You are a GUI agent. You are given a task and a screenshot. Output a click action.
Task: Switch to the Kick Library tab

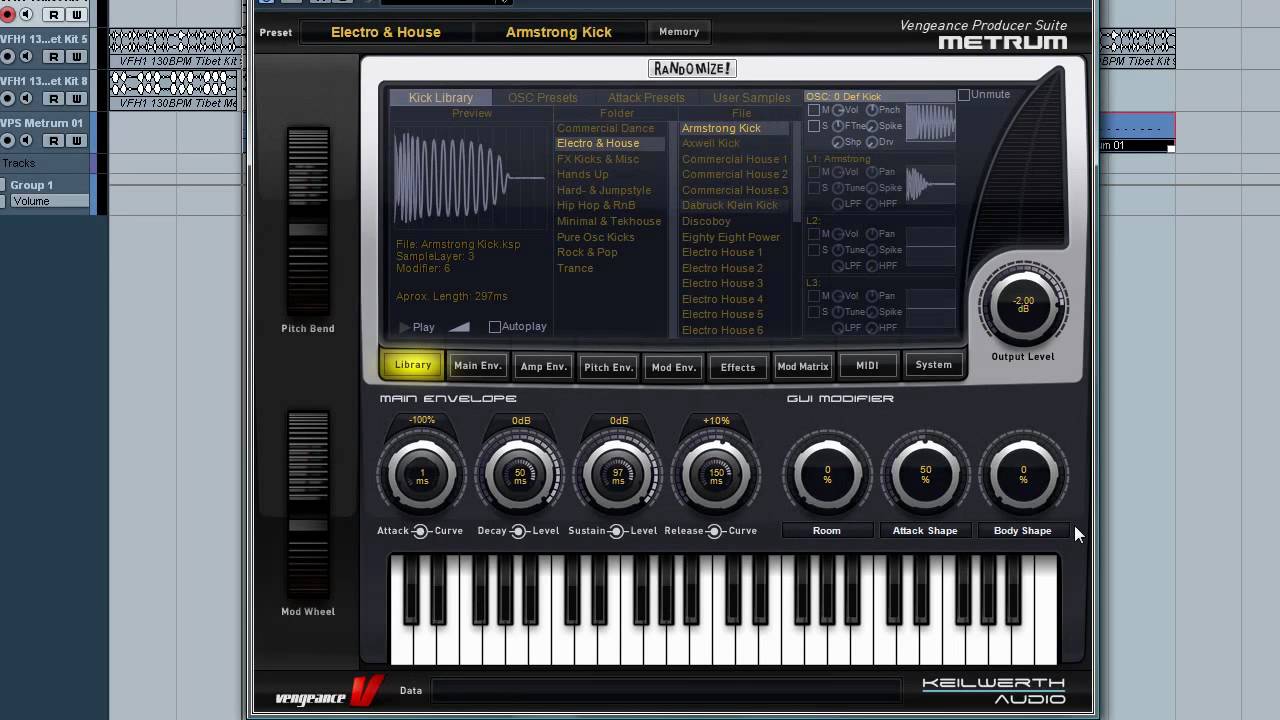440,98
